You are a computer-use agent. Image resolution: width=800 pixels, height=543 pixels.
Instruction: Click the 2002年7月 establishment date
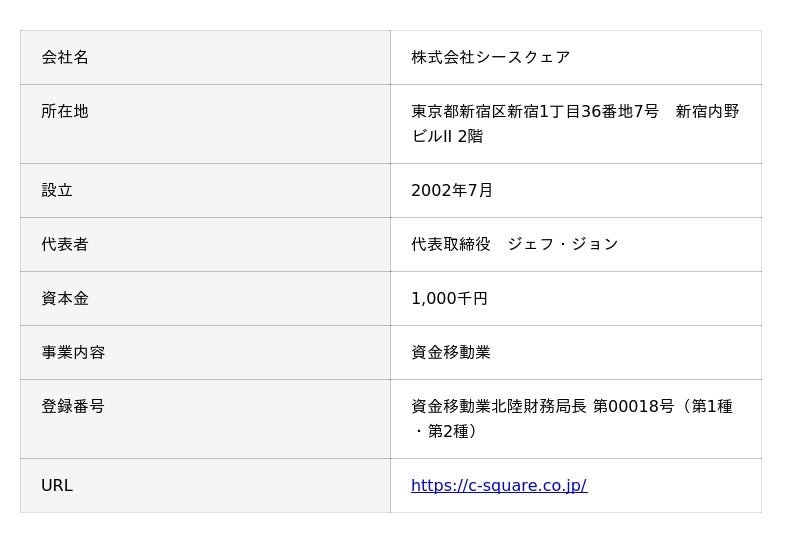(x=452, y=191)
